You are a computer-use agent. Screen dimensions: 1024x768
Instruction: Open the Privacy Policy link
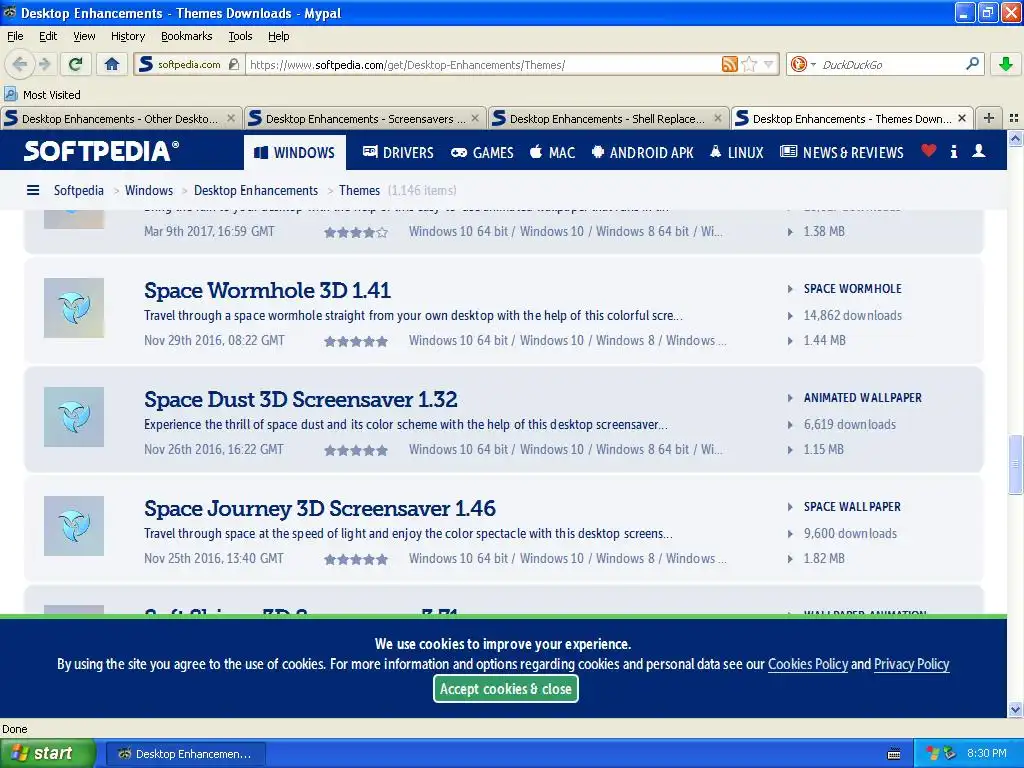point(911,664)
